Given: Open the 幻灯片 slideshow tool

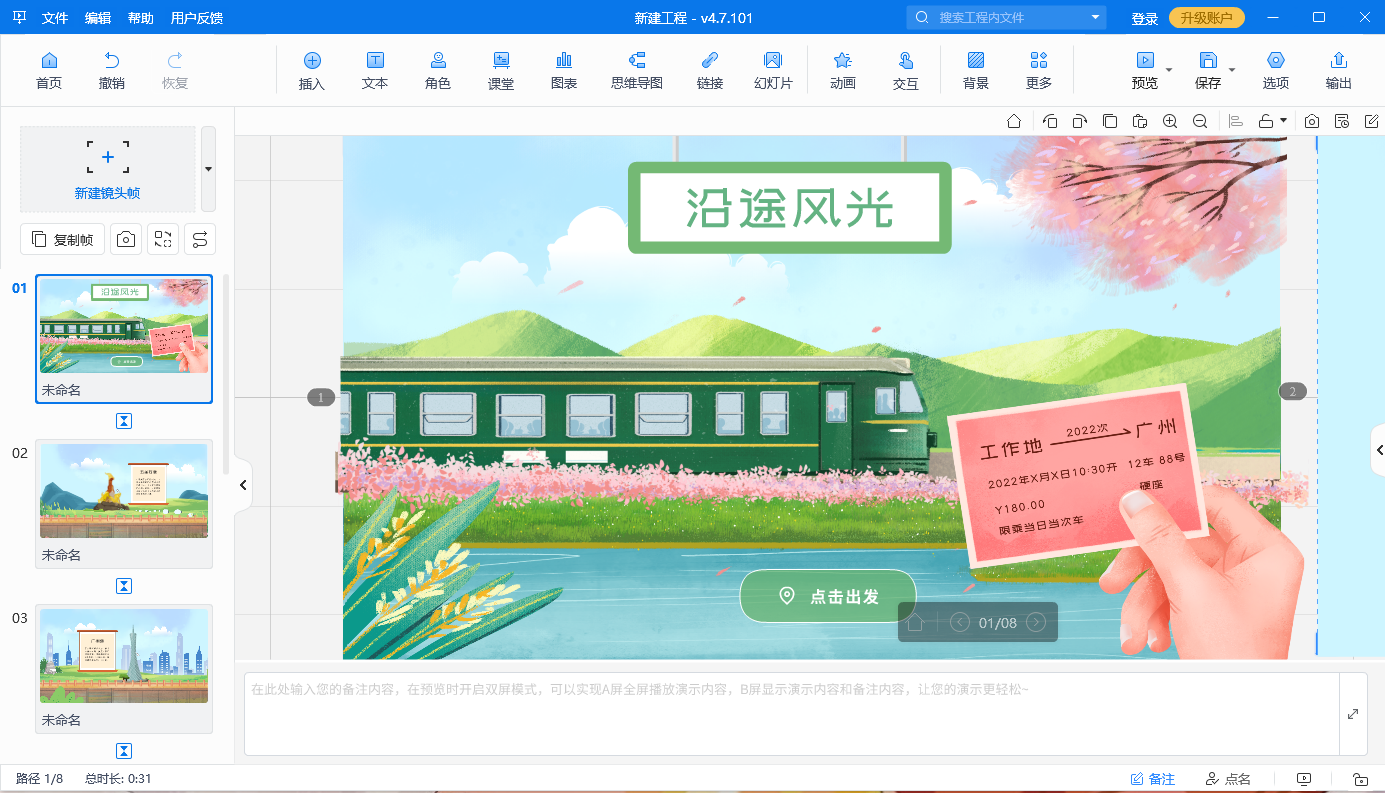Looking at the screenshot, I should pos(773,71).
